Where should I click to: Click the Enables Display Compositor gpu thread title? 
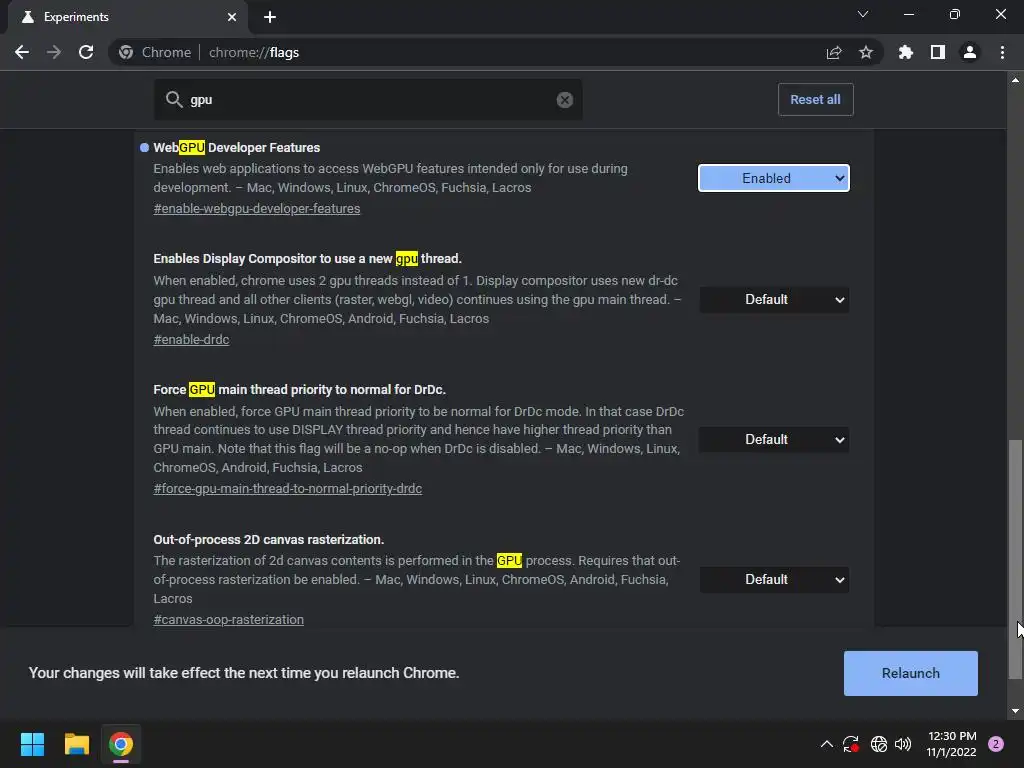308,259
